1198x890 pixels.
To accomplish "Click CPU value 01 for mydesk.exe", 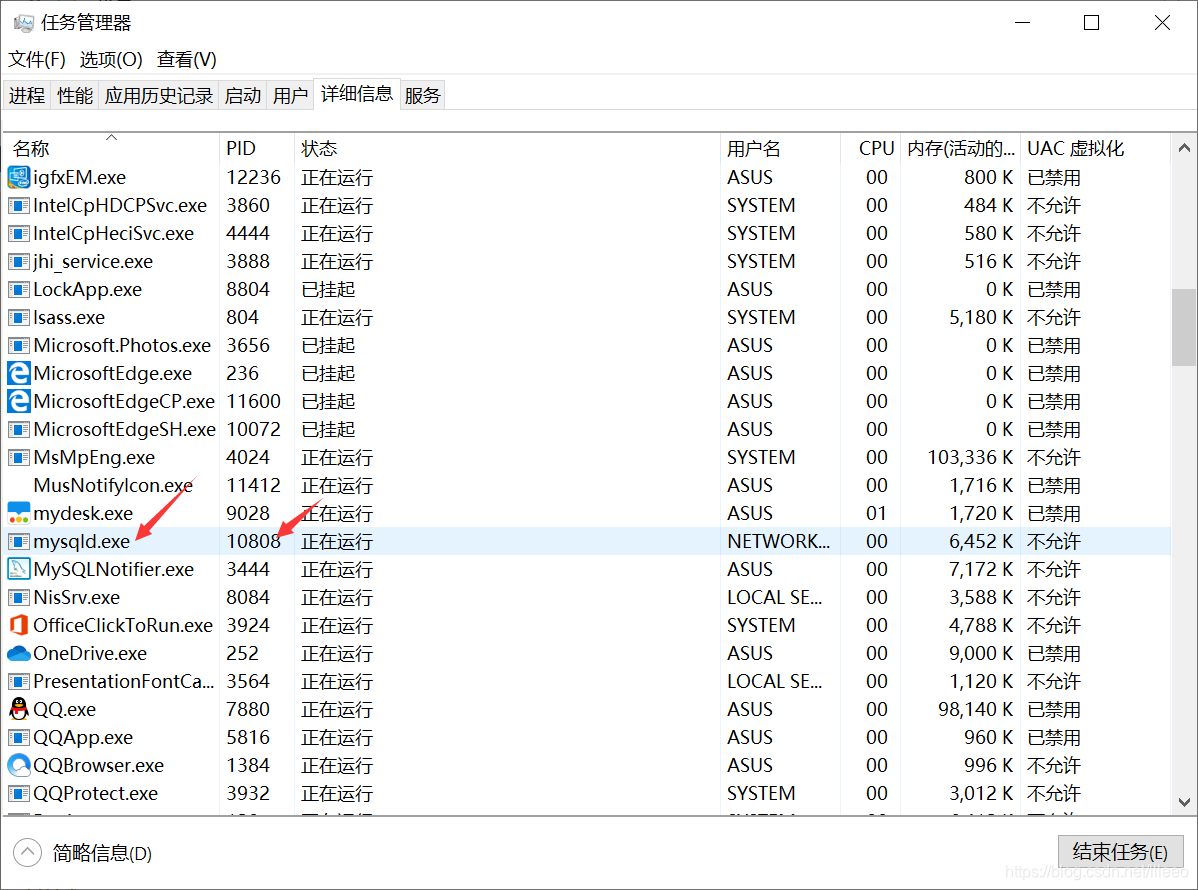I will pyautogui.click(x=876, y=513).
